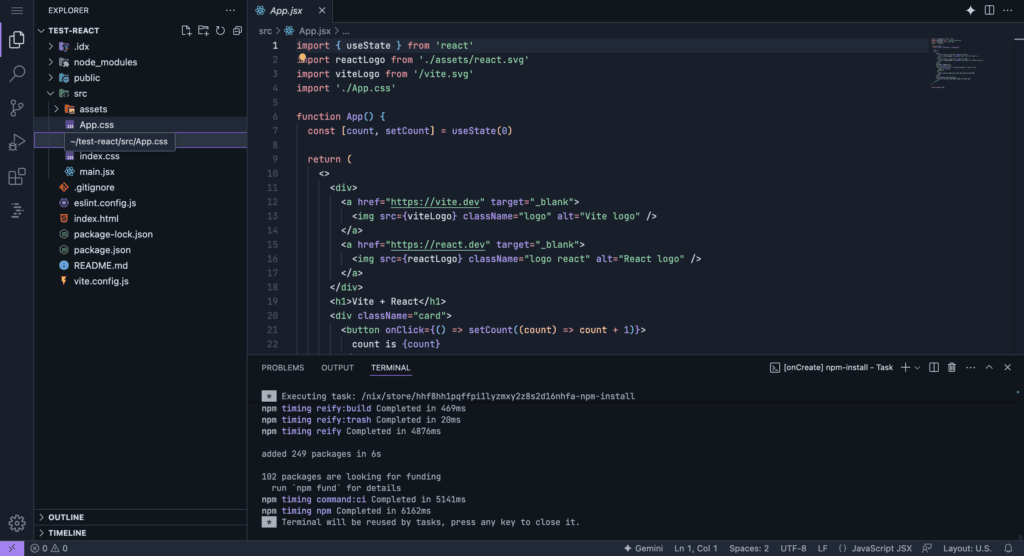Image resolution: width=1024 pixels, height=556 pixels.
Task: Split the editor to the right
Action: [989, 10]
